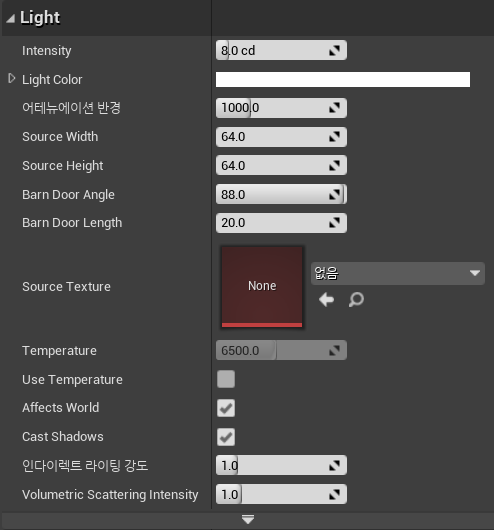Image resolution: width=494 pixels, height=530 pixels.
Task: Show advanced Light properties arrow
Action: pos(248,520)
